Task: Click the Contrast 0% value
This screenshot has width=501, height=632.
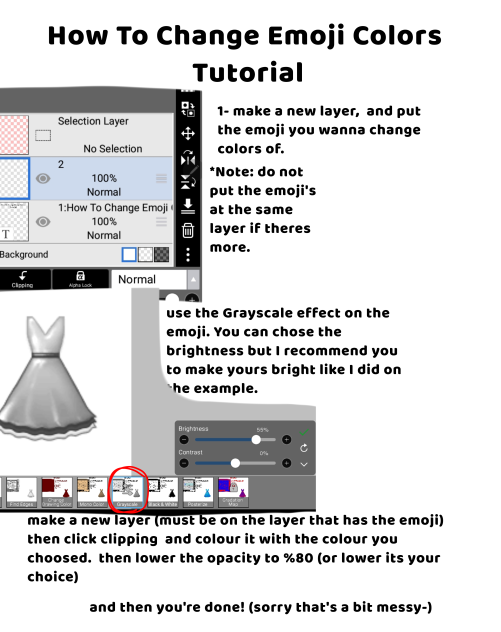Action: click(264, 453)
